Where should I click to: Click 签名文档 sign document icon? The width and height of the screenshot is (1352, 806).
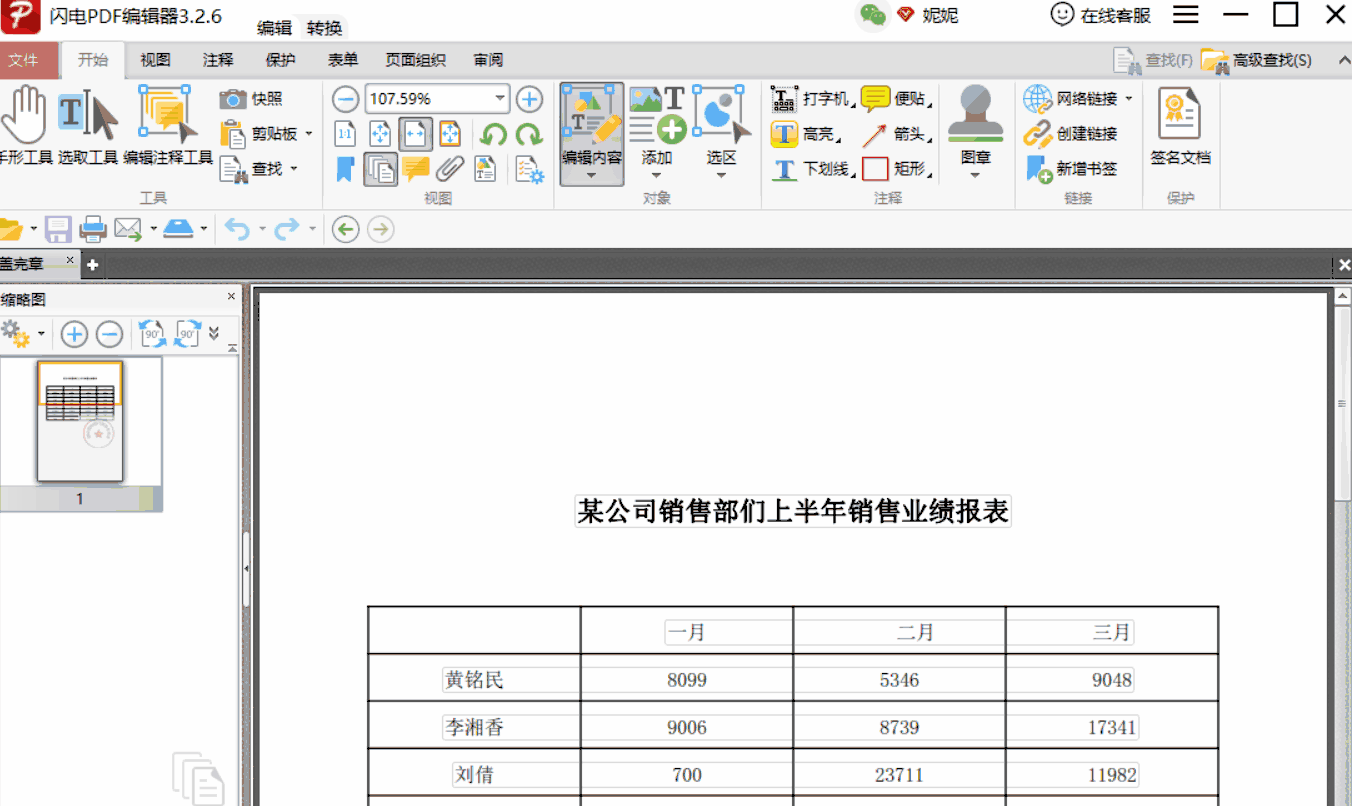click(1180, 127)
